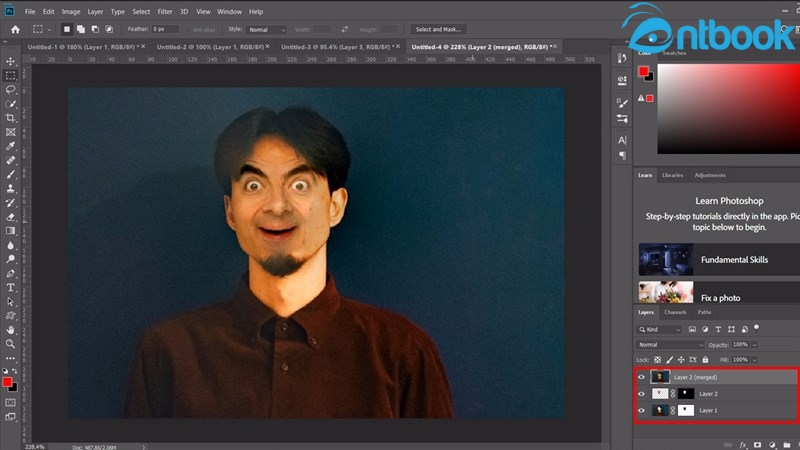Image resolution: width=800 pixels, height=450 pixels.
Task: Filter layers for pixel layers
Action: [692, 330]
